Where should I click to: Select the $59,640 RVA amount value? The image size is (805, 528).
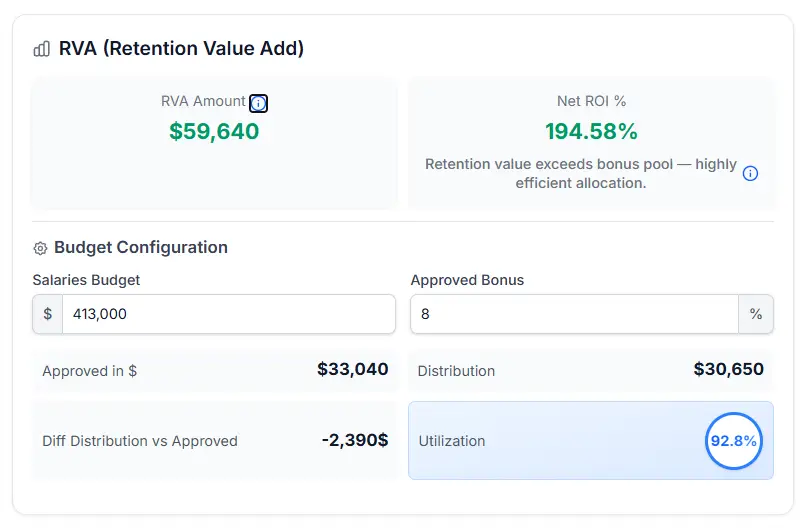tap(214, 131)
